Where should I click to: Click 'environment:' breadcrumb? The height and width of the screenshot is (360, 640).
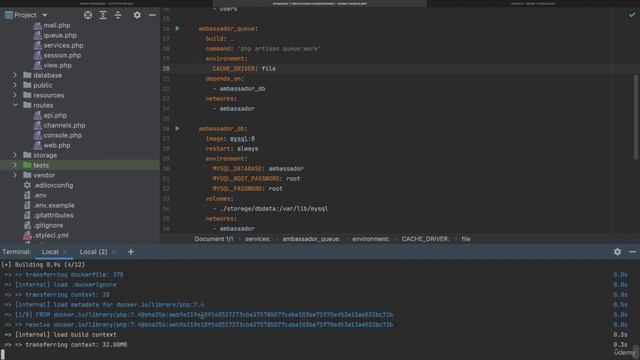(x=371, y=239)
